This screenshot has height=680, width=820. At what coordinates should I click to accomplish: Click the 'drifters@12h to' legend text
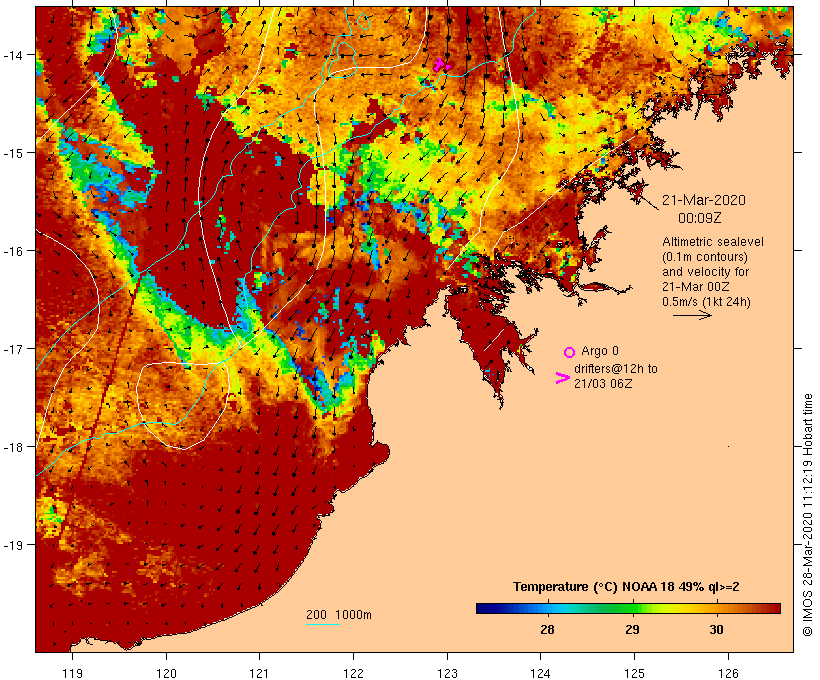(616, 369)
